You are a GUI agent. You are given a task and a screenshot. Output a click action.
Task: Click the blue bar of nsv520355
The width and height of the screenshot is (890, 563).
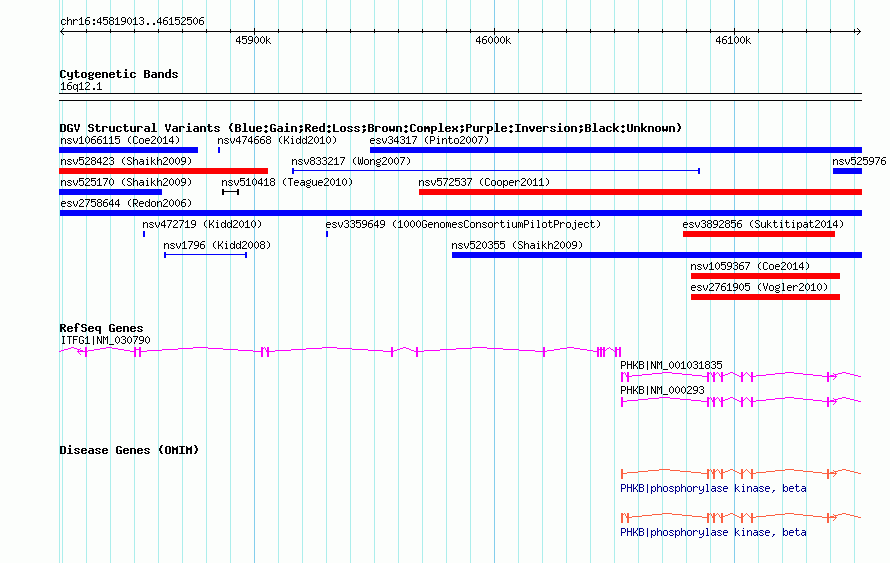click(657, 255)
